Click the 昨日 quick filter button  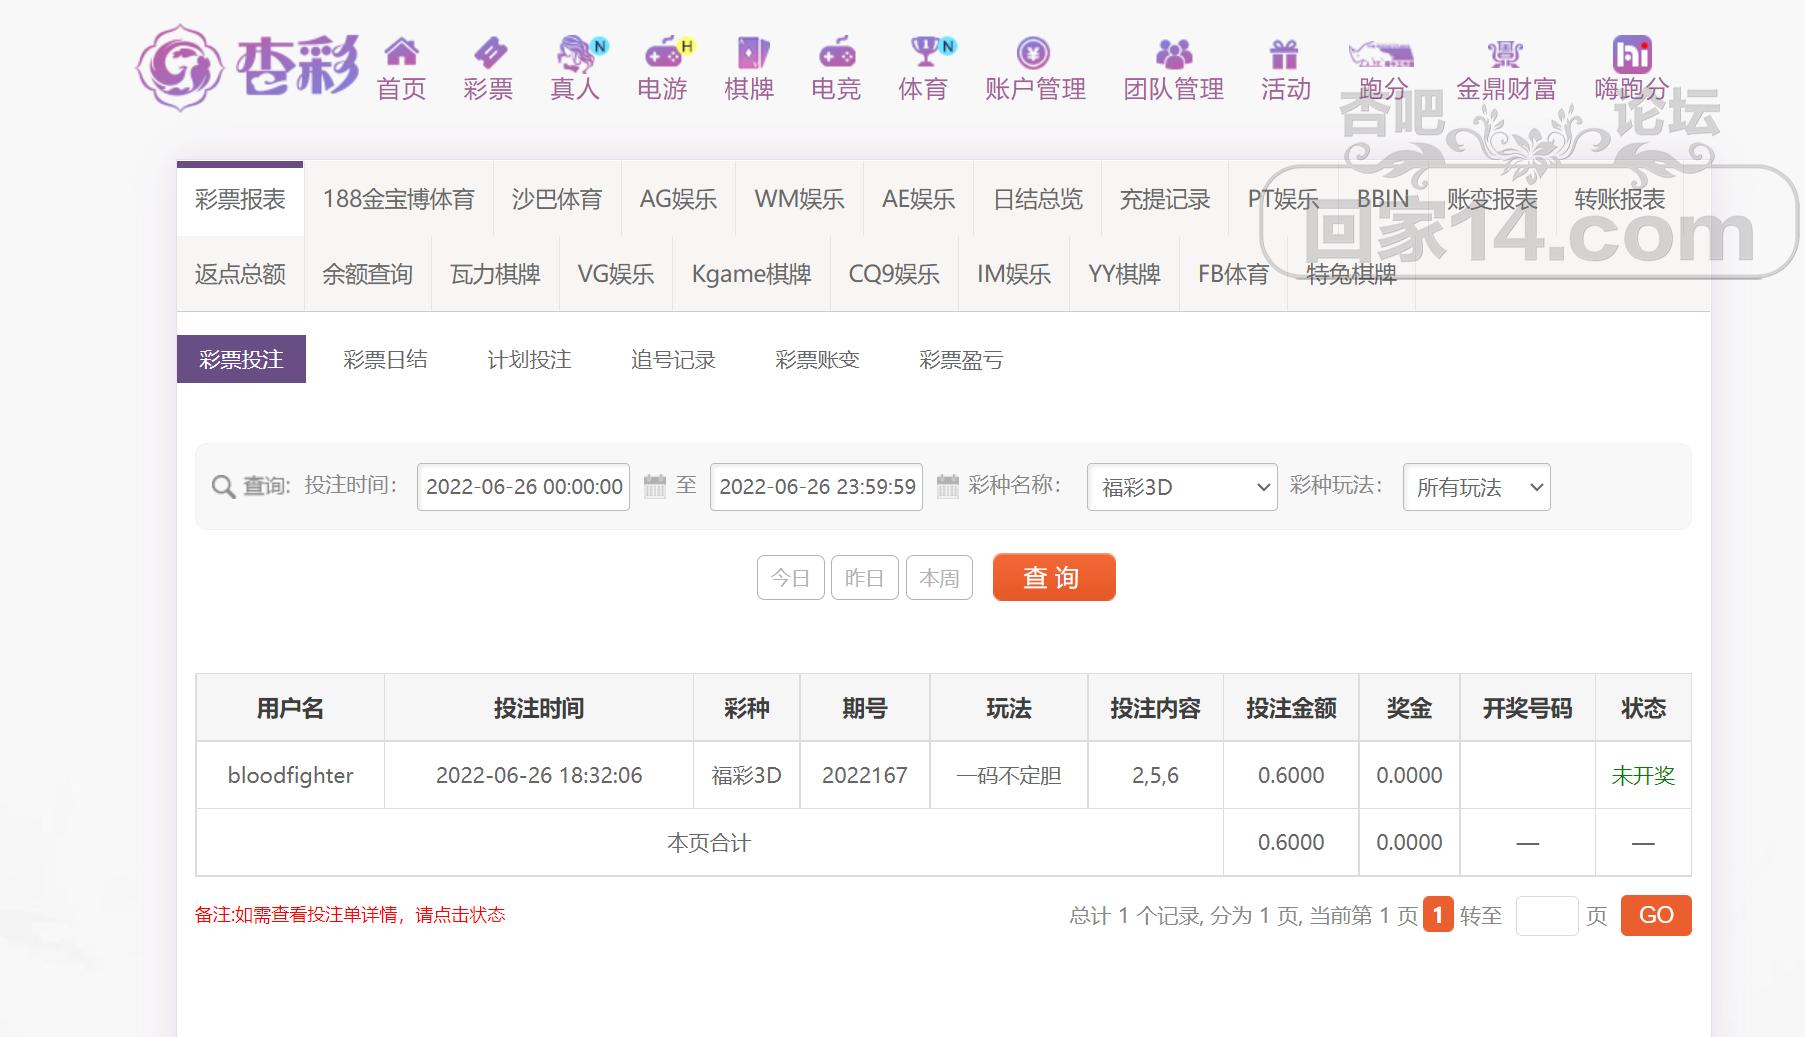pyautogui.click(x=864, y=578)
